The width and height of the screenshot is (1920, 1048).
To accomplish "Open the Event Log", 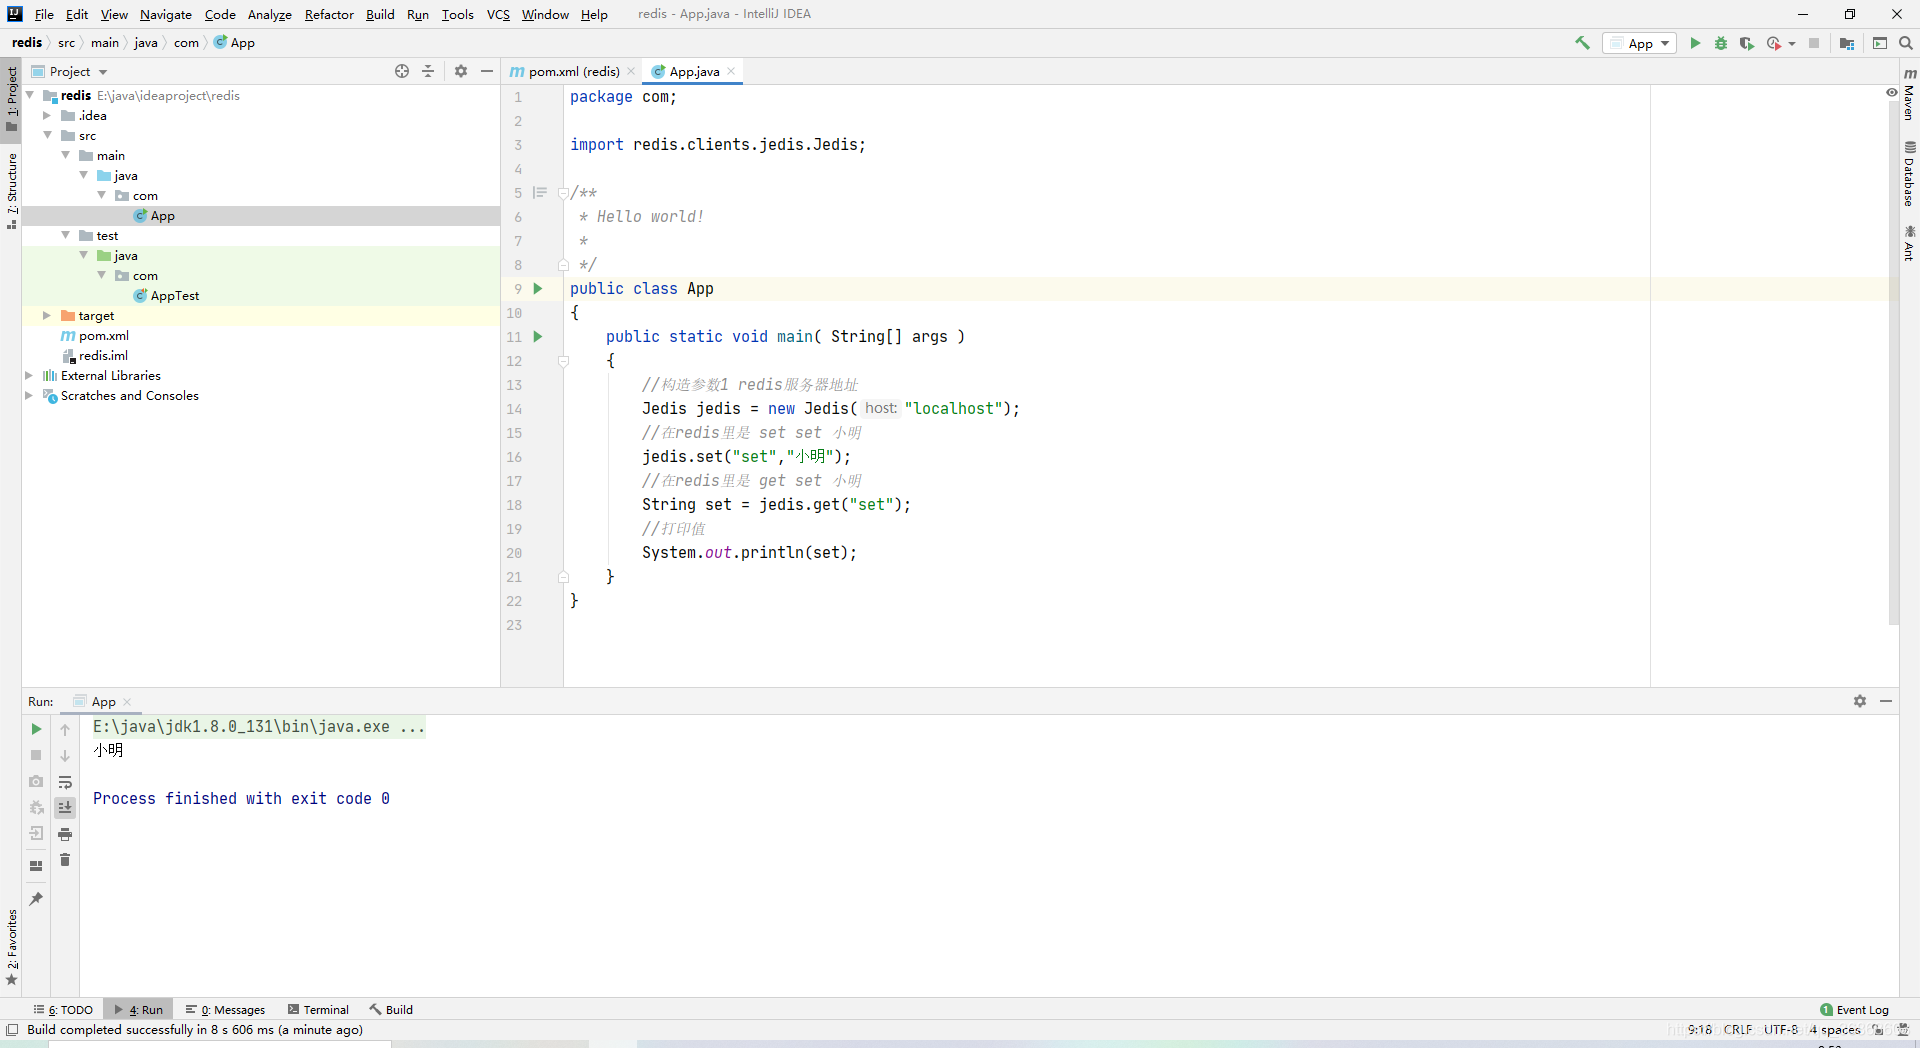I will click(x=1855, y=1010).
